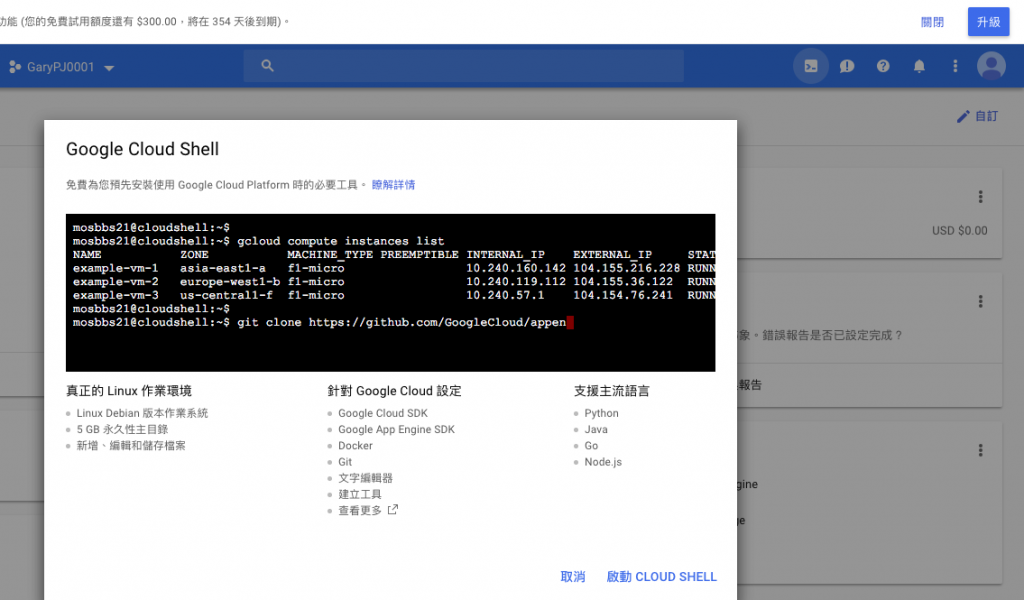Open the help question mark icon
Screen dimensions: 1024x600
(x=883, y=66)
